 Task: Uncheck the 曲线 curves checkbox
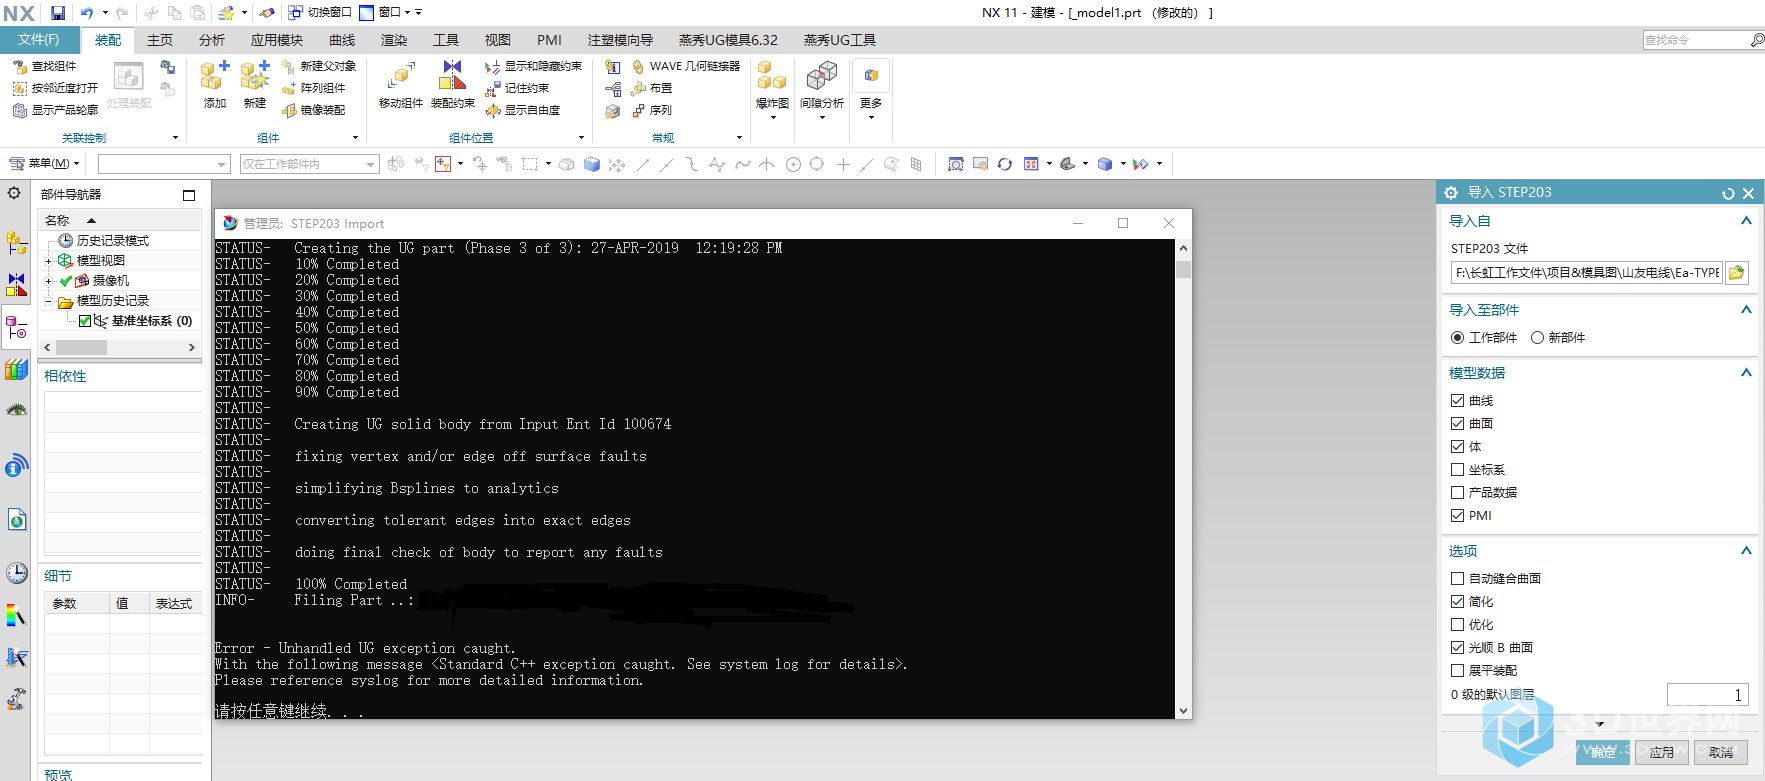click(x=1457, y=400)
